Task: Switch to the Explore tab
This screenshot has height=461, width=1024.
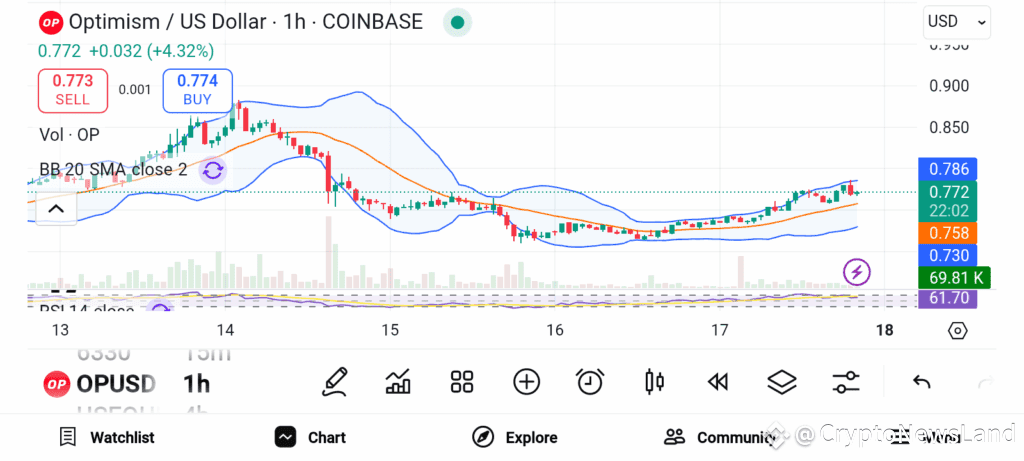Action: coord(515,437)
